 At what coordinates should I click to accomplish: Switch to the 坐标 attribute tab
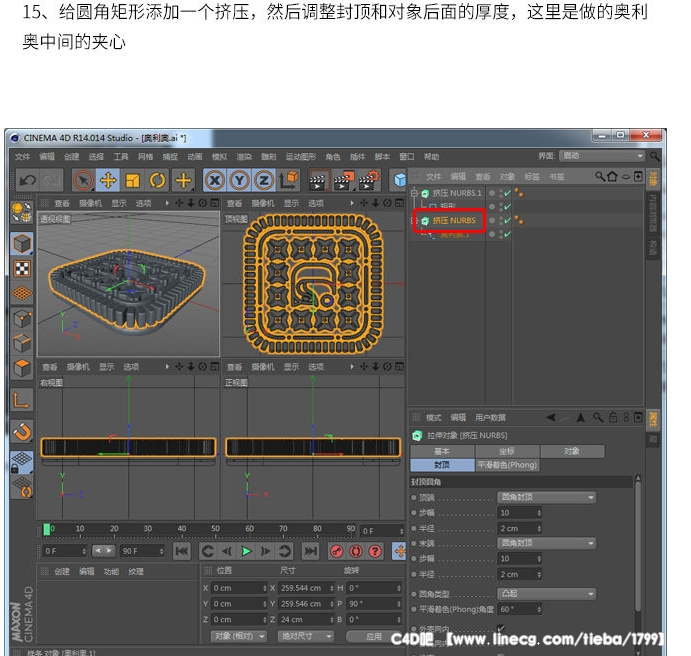coord(507,451)
